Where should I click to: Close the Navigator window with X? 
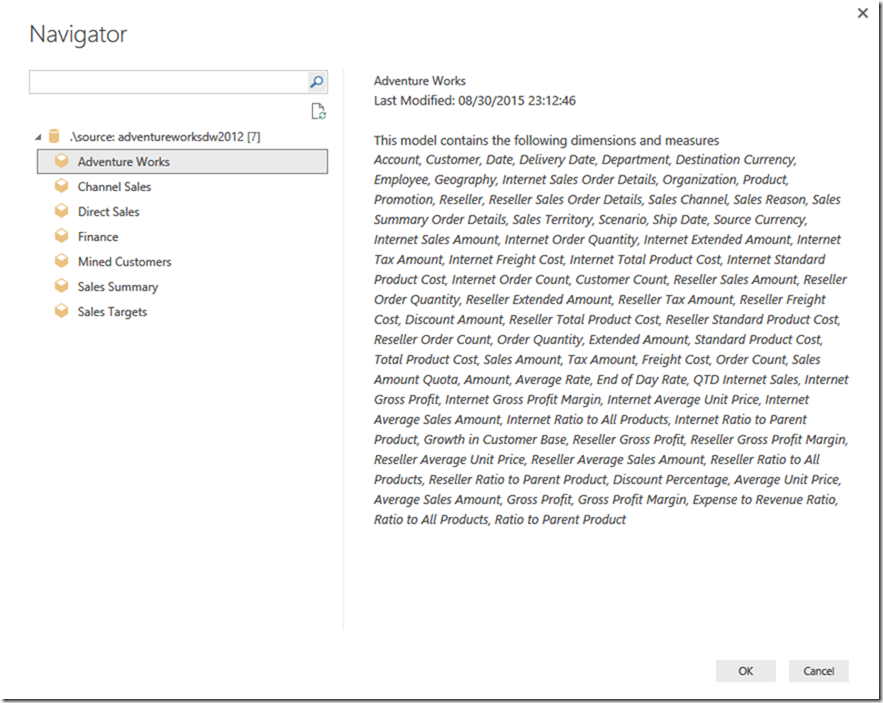862,13
